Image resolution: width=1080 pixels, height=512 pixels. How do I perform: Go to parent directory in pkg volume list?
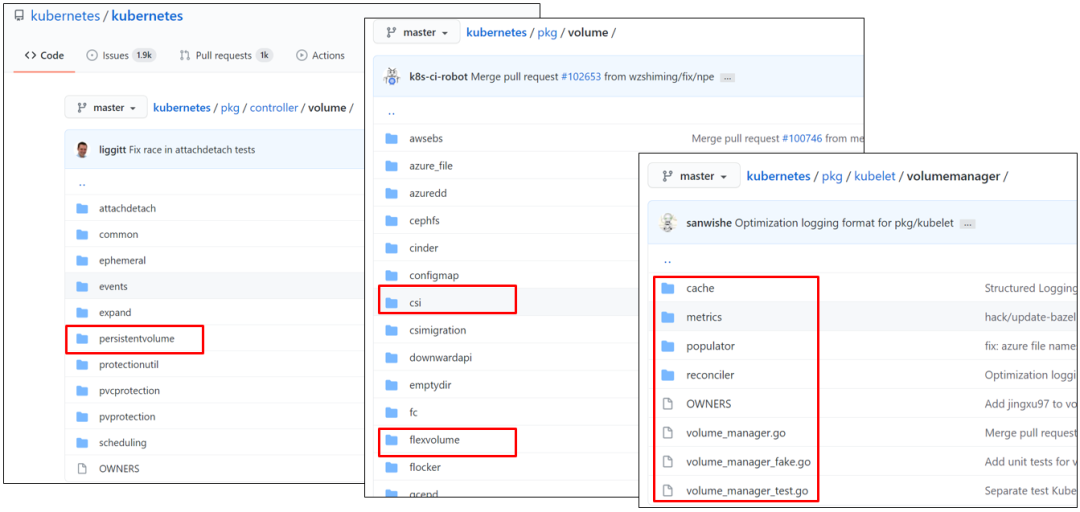pyautogui.click(x=391, y=114)
